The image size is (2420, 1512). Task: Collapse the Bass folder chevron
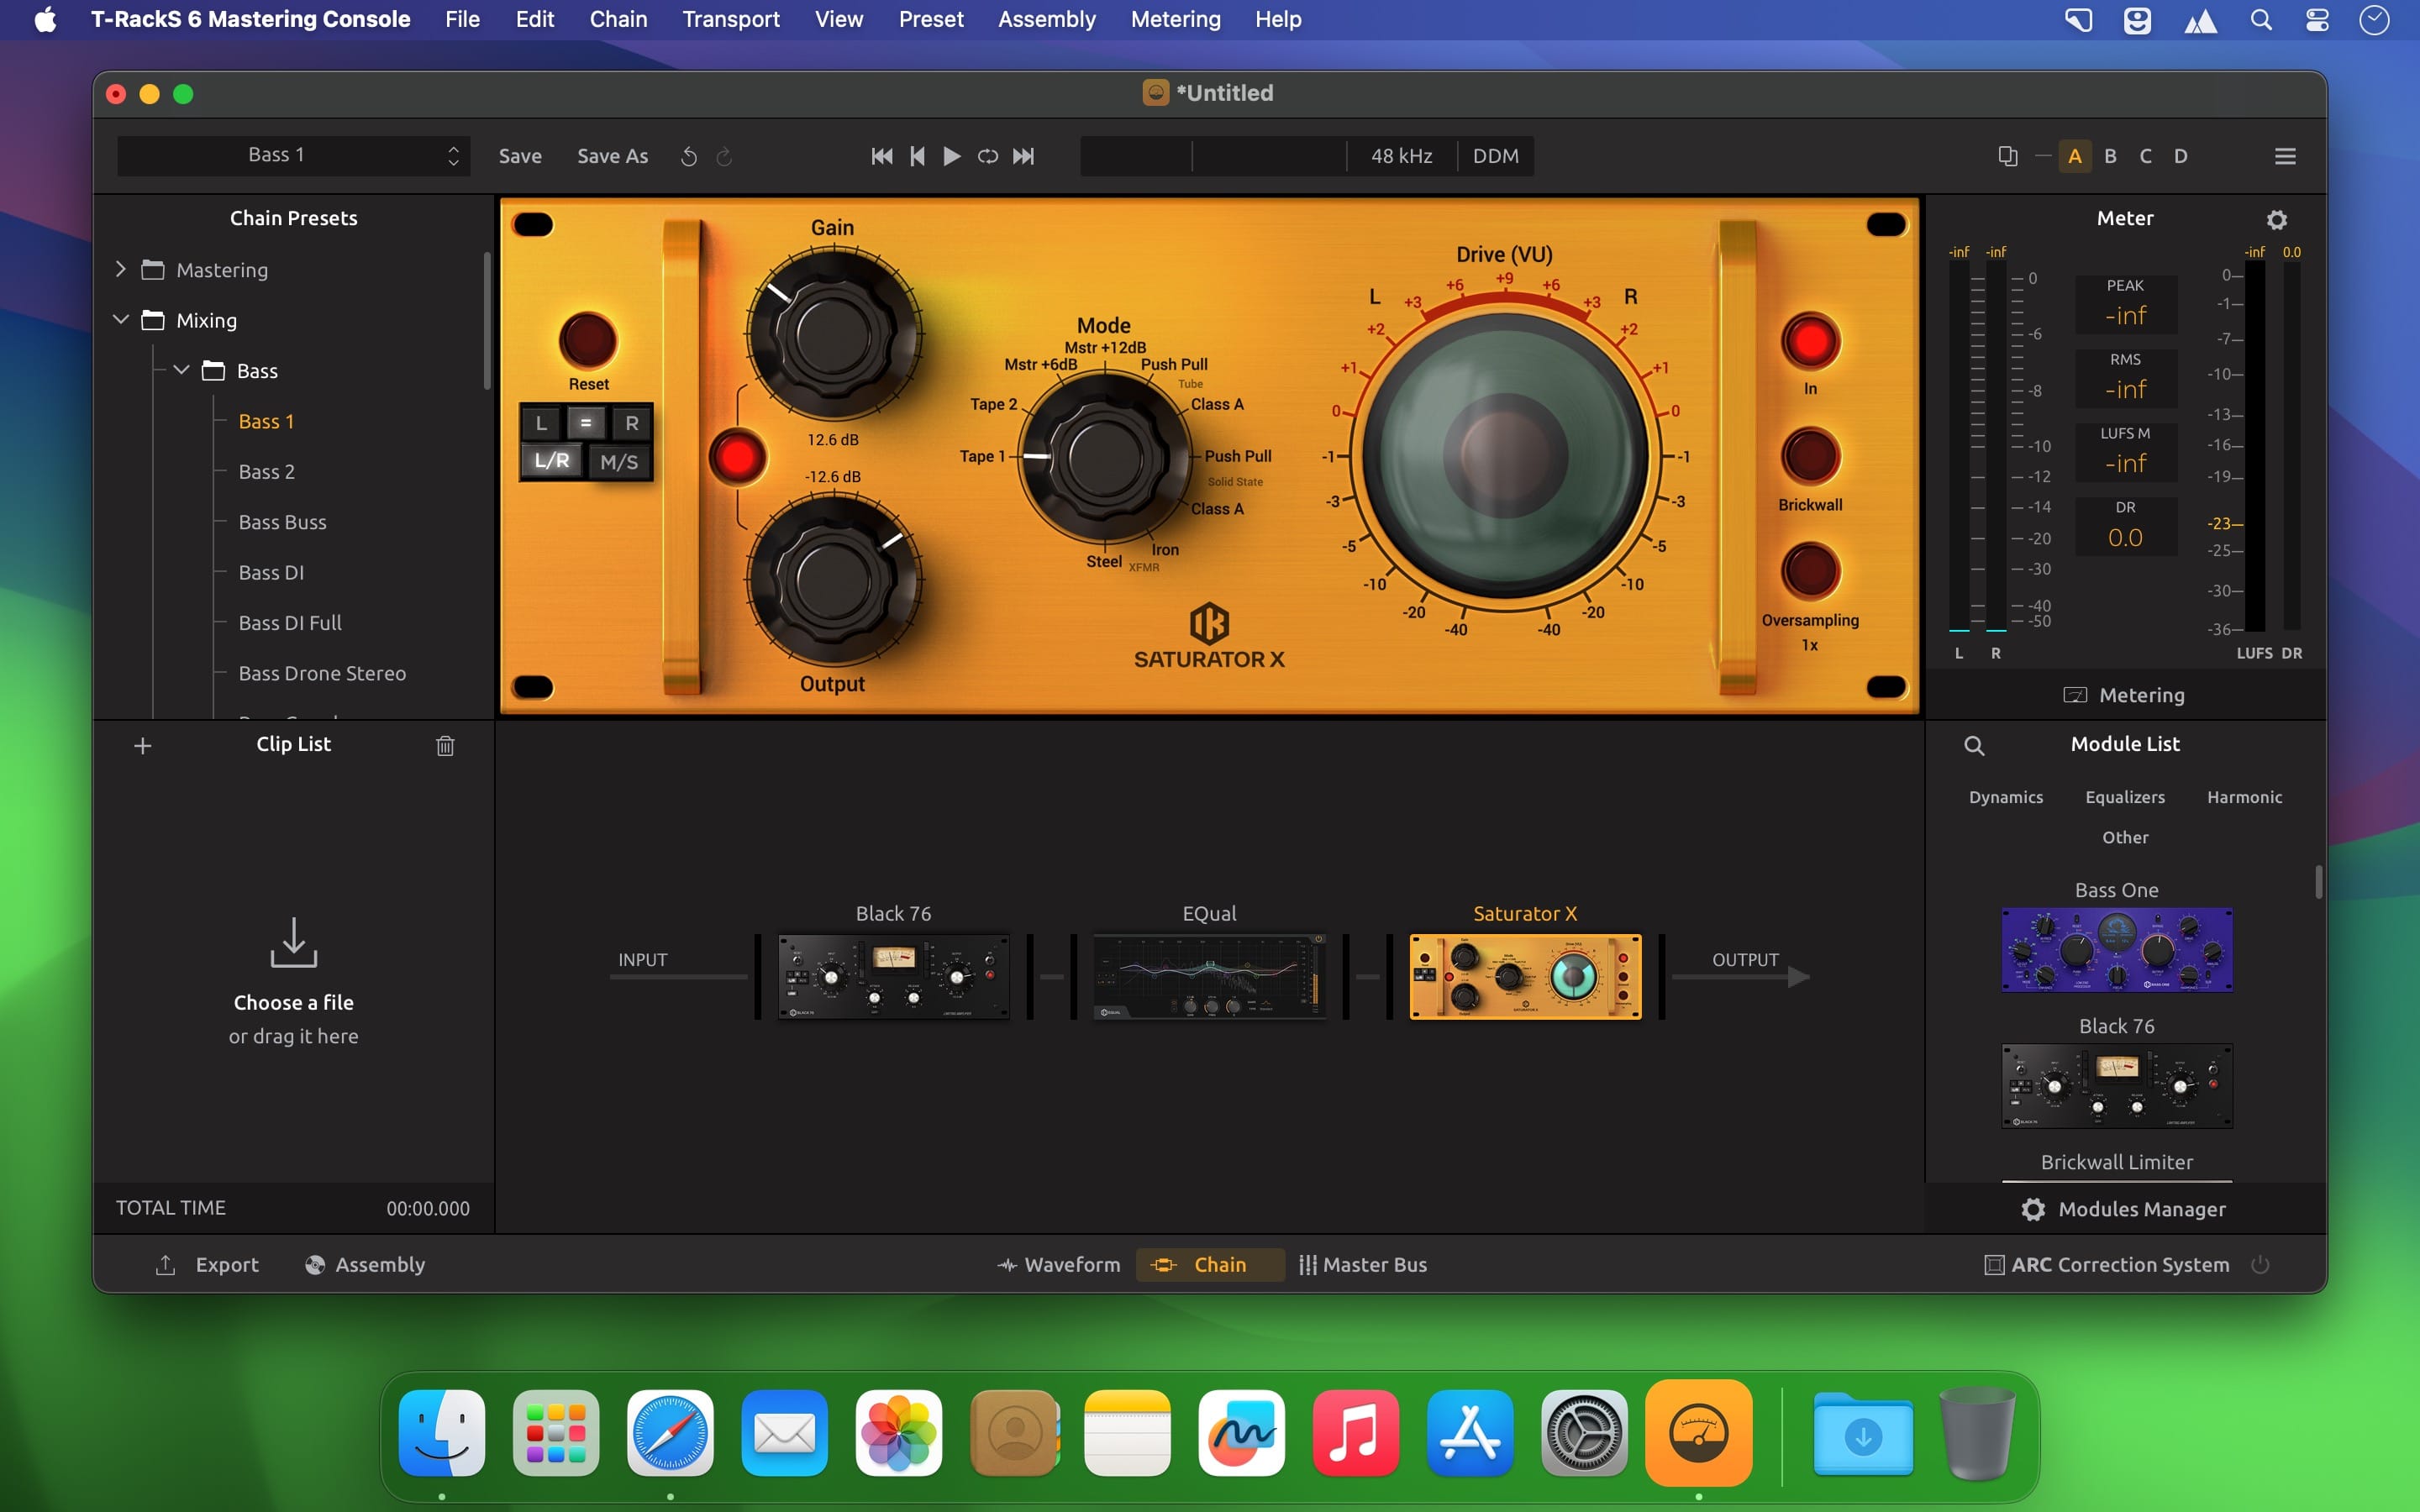(x=182, y=370)
